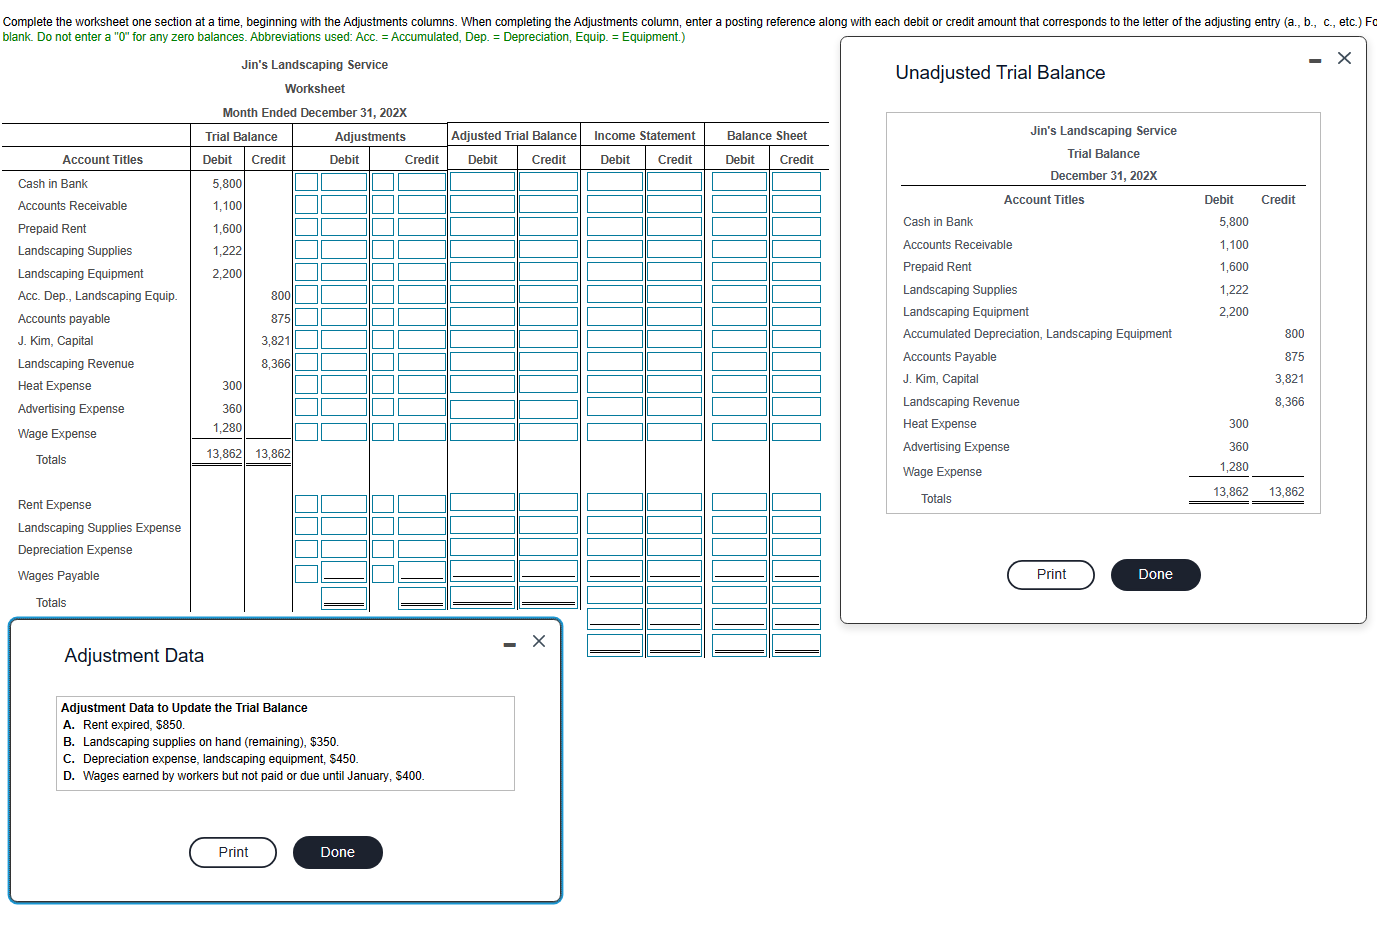Image resolution: width=1377 pixels, height=950 pixels.
Task: Select Landscaping Supplies adjustments credit amount field
Action: [x=422, y=249]
